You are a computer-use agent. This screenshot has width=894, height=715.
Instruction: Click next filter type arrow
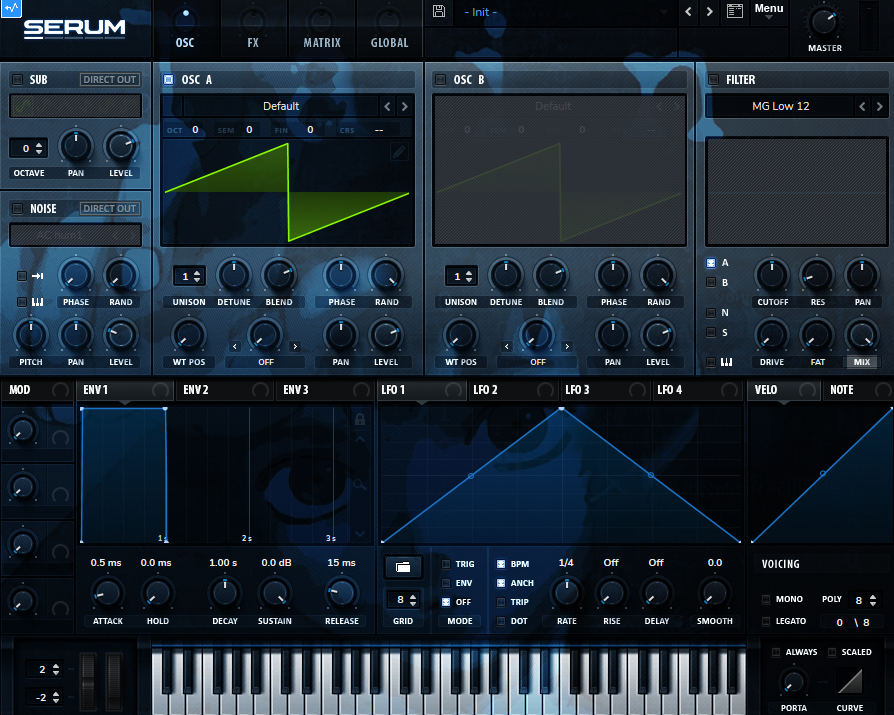point(880,107)
